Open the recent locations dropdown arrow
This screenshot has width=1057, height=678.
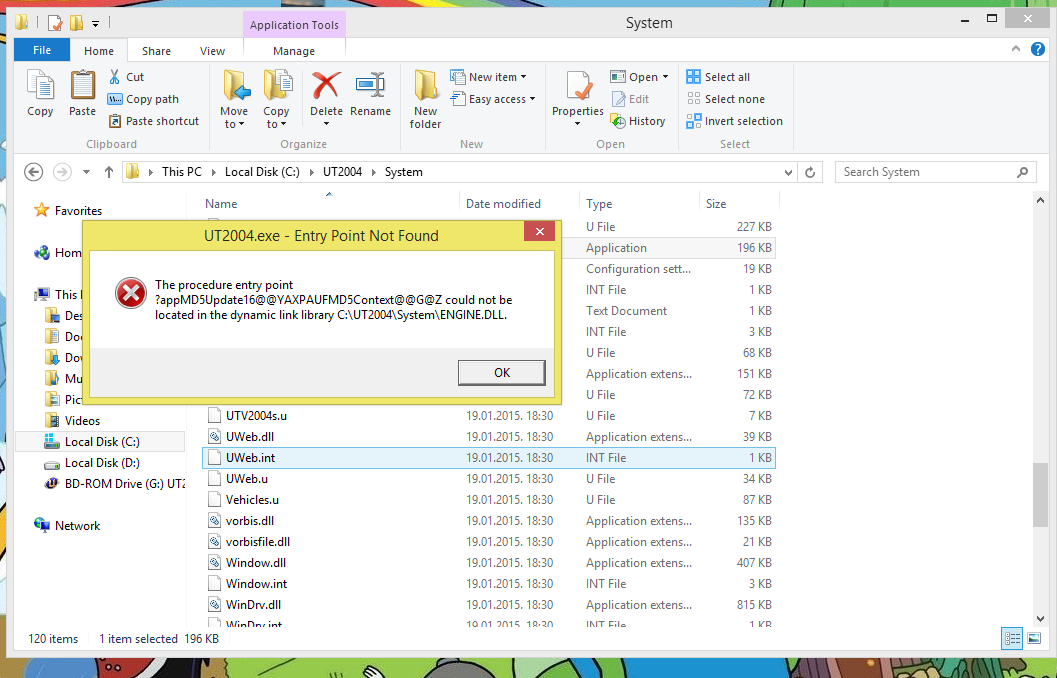[86, 172]
